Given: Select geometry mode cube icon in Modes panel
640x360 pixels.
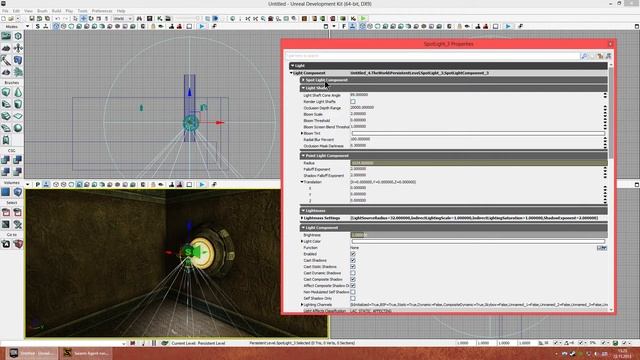Looking at the screenshot, I should (18, 36).
